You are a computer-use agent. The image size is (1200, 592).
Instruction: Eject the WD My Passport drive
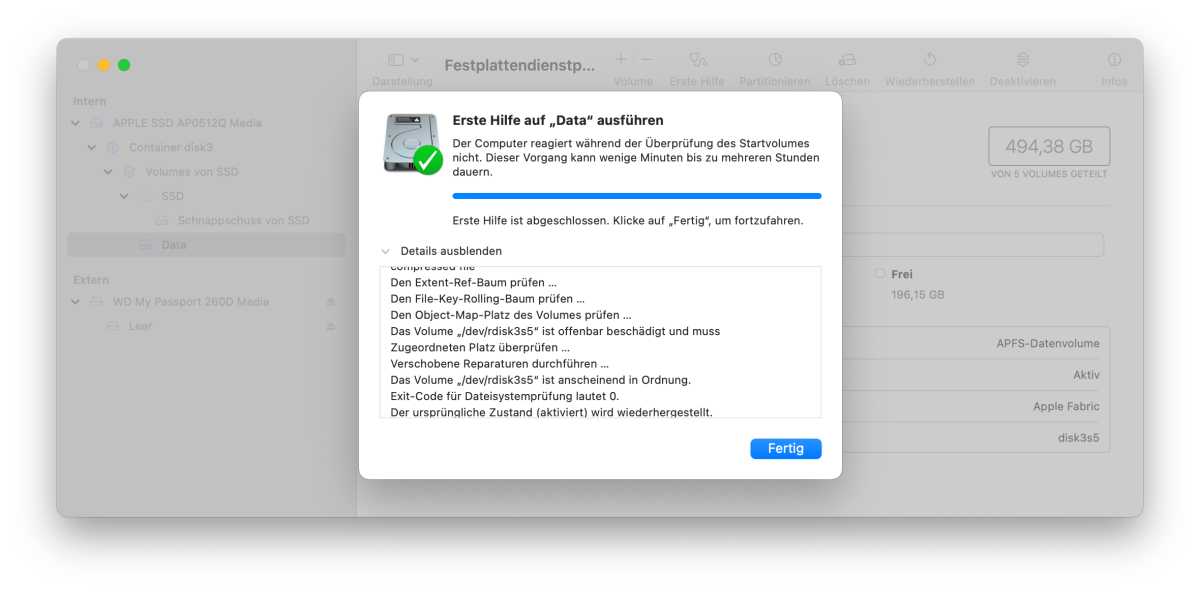click(x=331, y=302)
